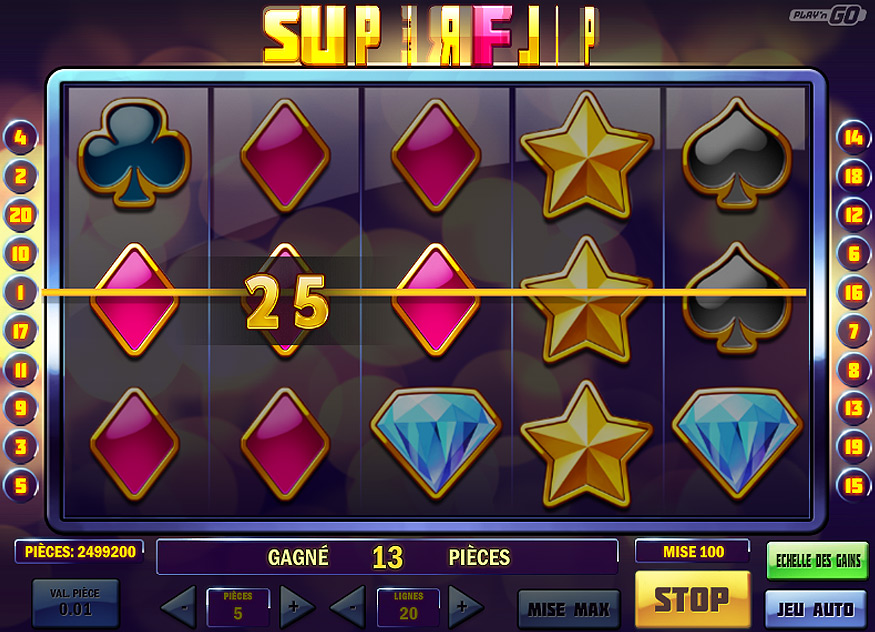The image size is (875, 632).
Task: Stop the reels with STOP button
Action: (693, 599)
